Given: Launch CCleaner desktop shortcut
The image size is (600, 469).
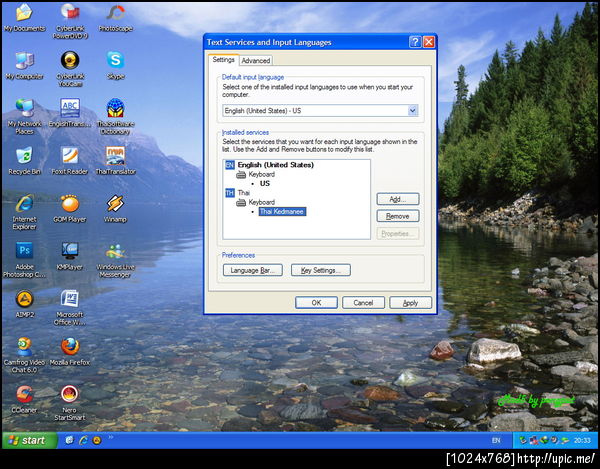Looking at the screenshot, I should click(x=24, y=400).
